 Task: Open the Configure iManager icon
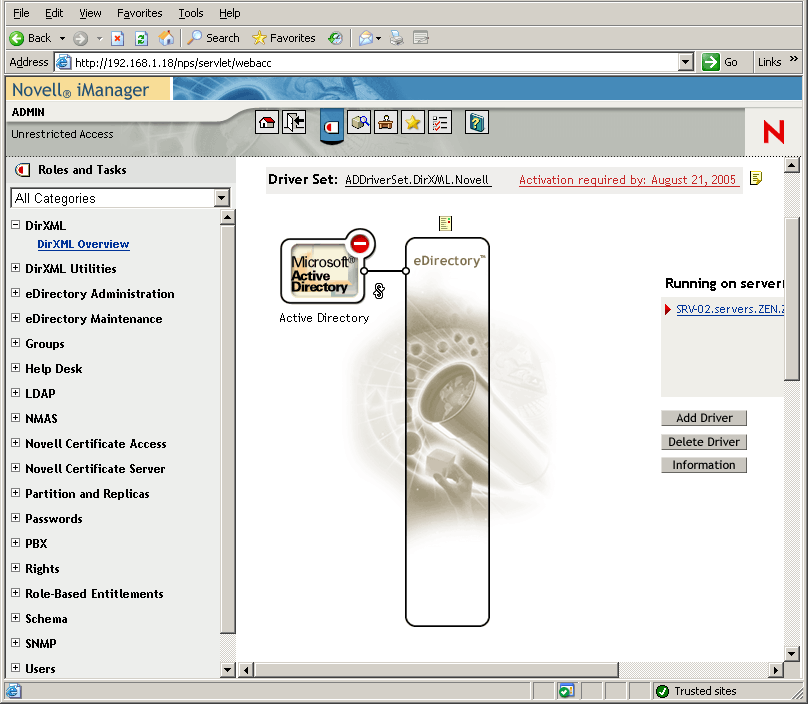[387, 122]
